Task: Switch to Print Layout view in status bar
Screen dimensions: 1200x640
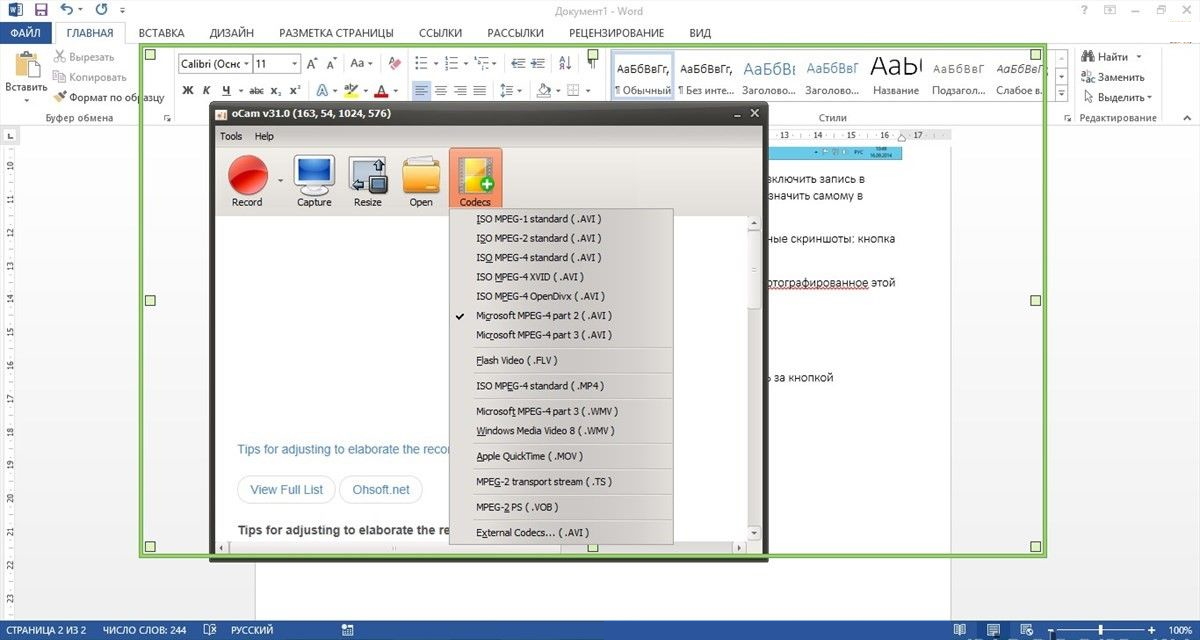Action: pyautogui.click(x=994, y=630)
